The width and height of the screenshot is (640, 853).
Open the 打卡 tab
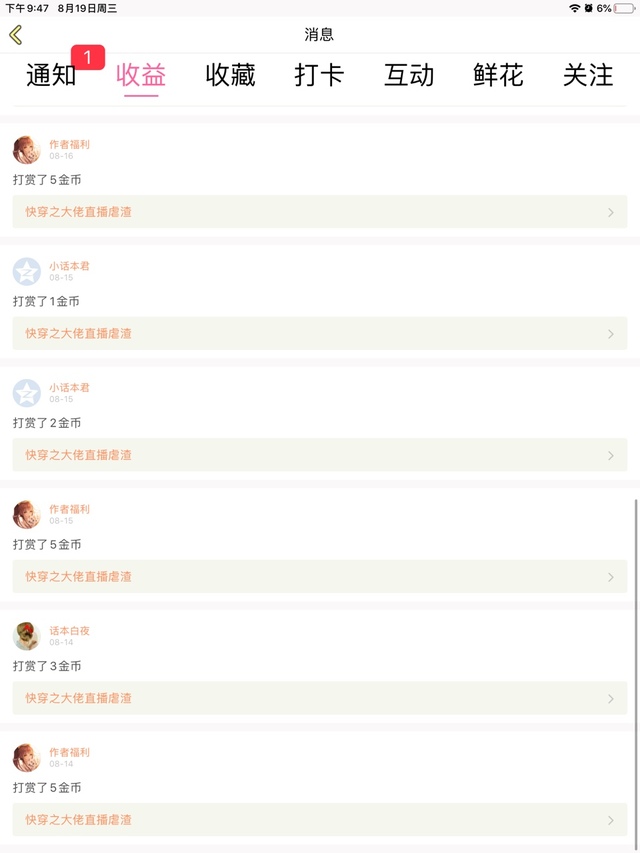(x=319, y=76)
